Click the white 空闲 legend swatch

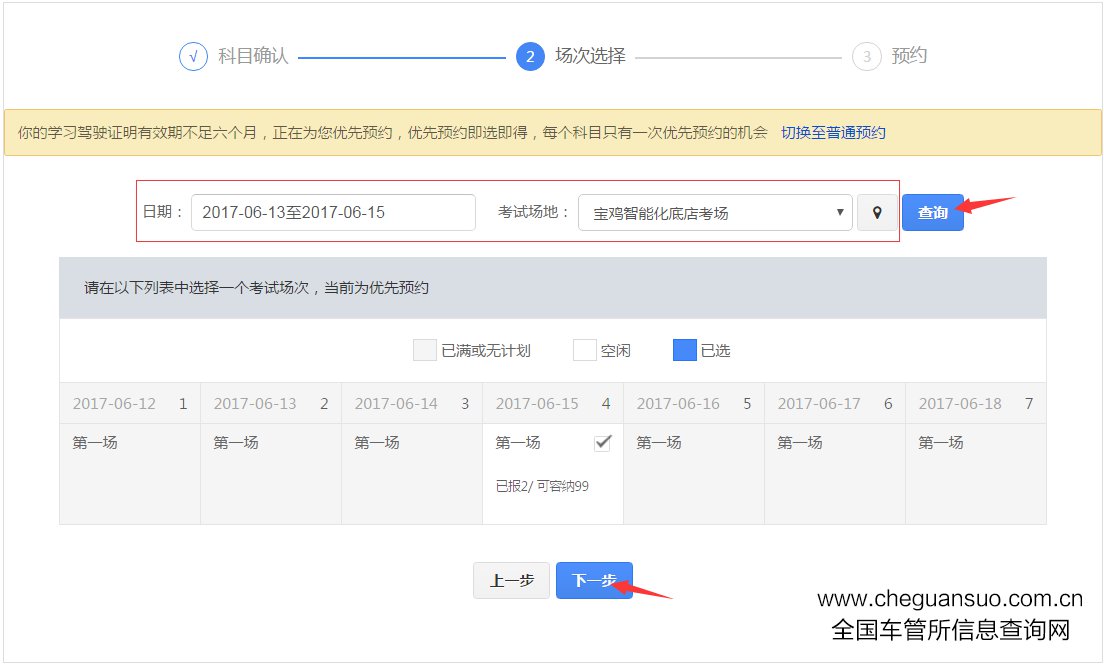pyautogui.click(x=584, y=350)
